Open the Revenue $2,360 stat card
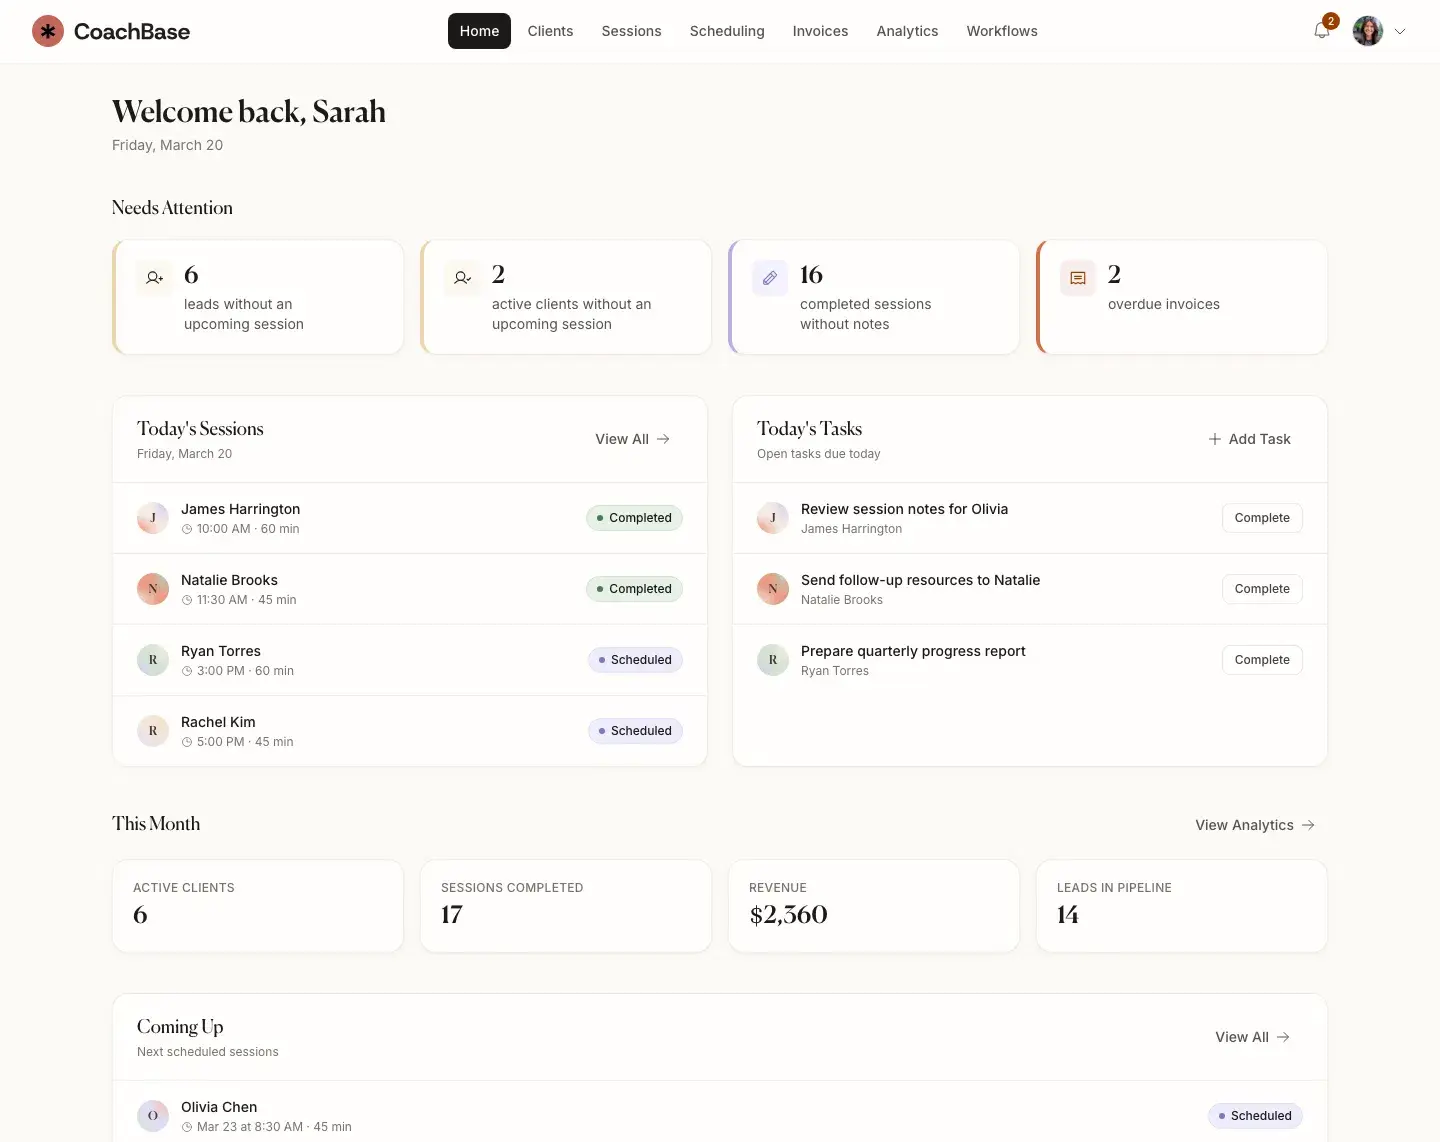The height and width of the screenshot is (1142, 1440). pyautogui.click(x=874, y=906)
